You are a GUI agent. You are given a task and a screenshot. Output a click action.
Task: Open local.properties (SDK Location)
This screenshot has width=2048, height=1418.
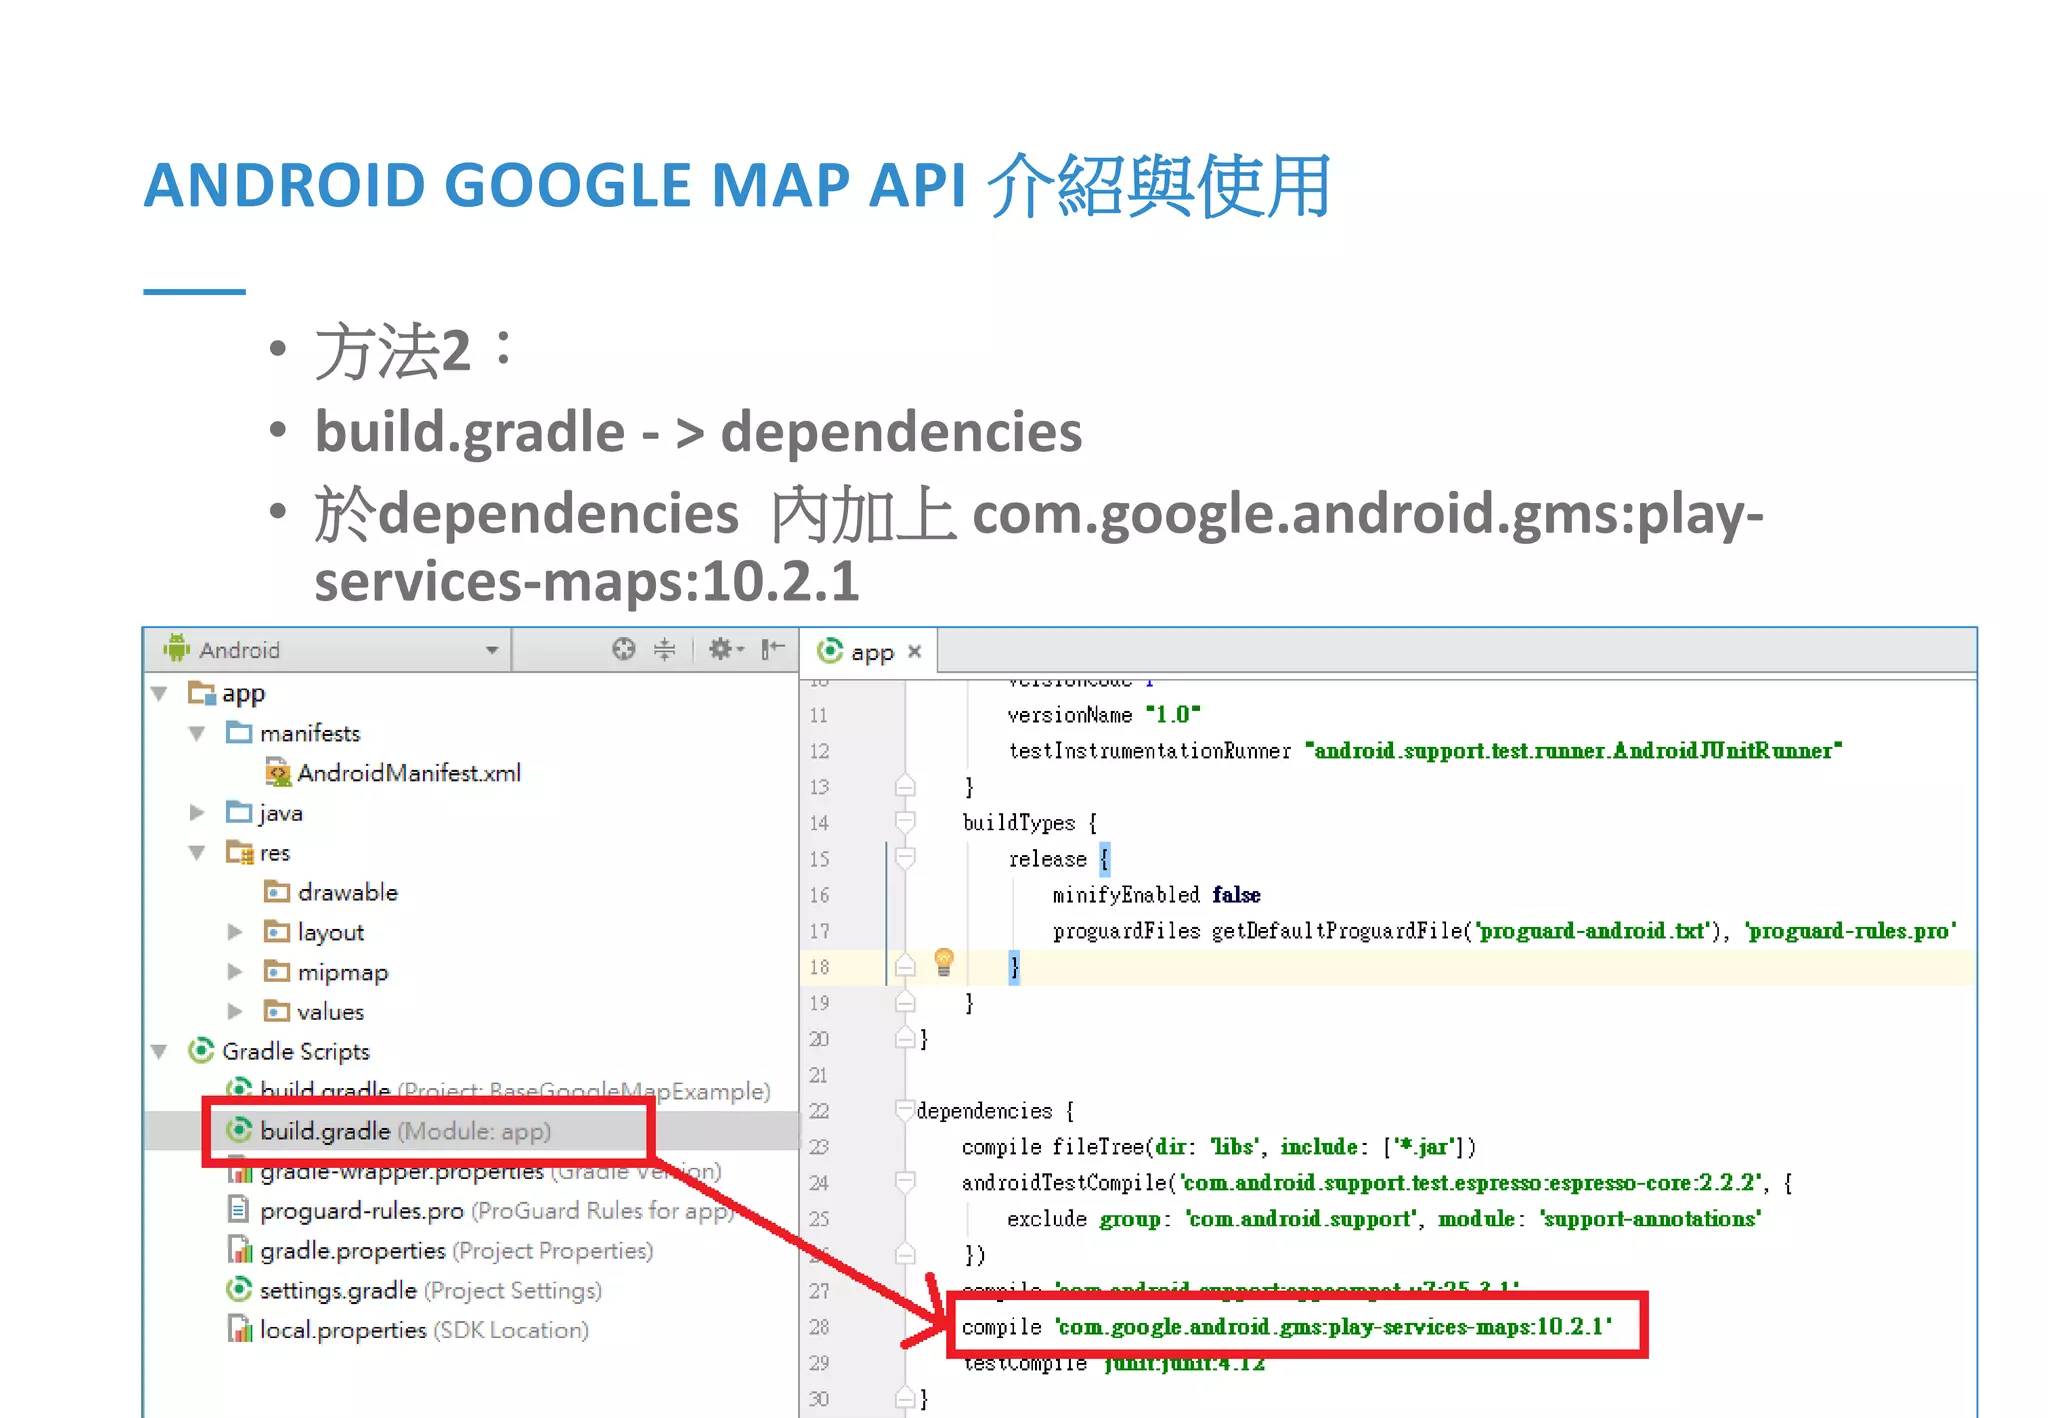(x=423, y=1331)
